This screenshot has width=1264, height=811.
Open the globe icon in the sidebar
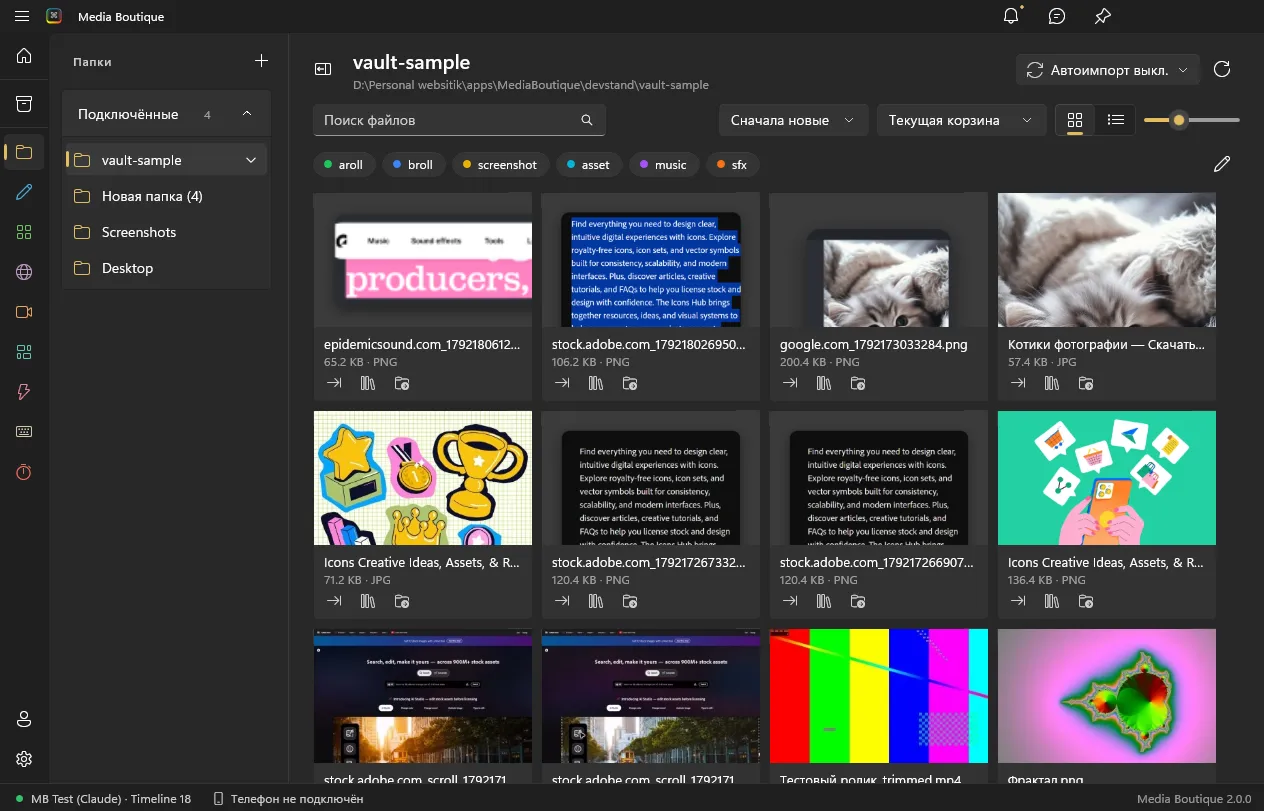[x=24, y=272]
